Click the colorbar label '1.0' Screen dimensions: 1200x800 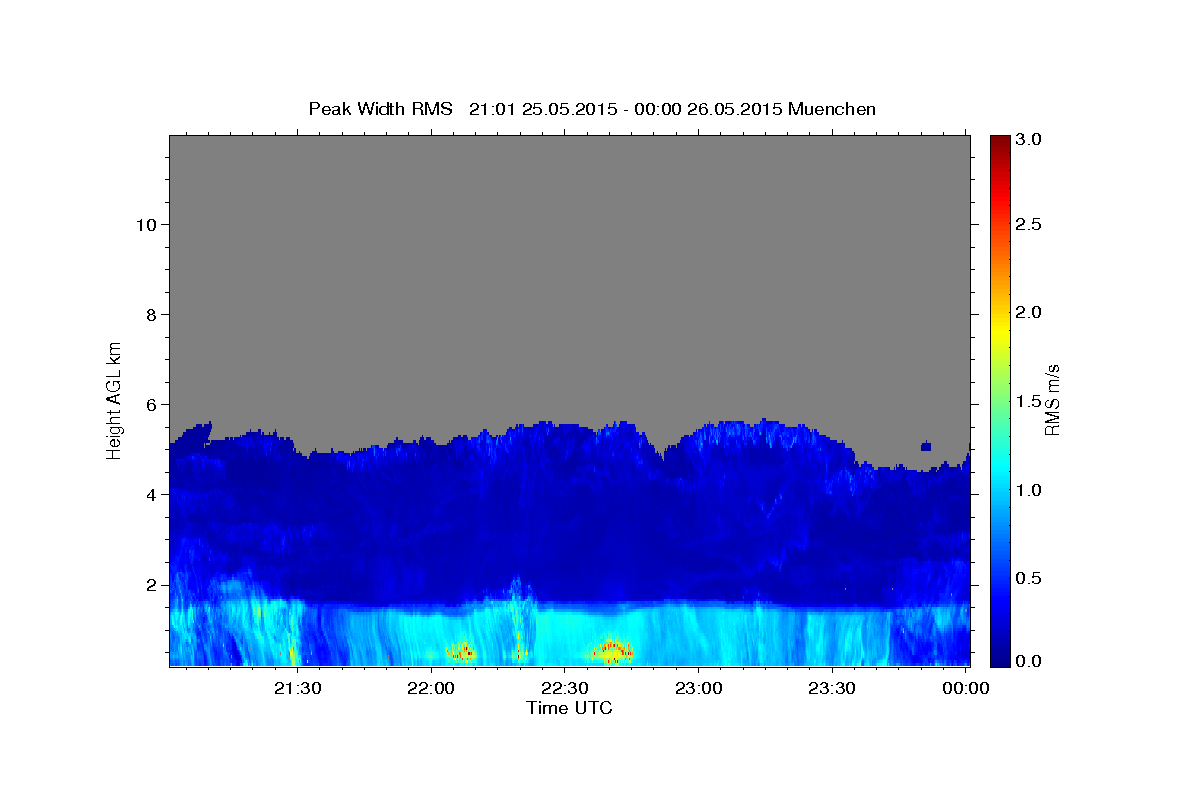(1029, 490)
